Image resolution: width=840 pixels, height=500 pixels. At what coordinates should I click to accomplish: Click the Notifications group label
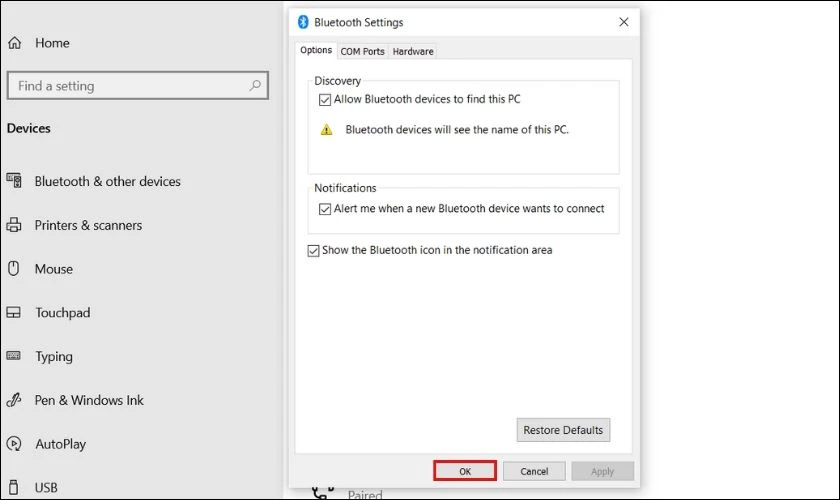pos(345,188)
